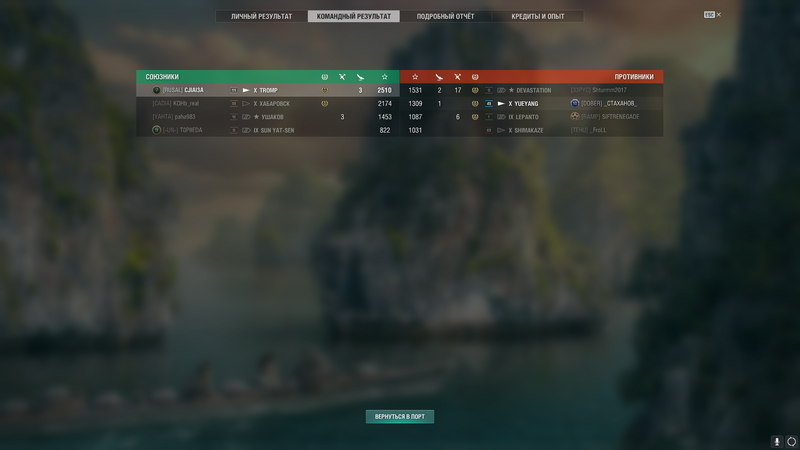Click the Devastation enemy player row

[532, 90]
